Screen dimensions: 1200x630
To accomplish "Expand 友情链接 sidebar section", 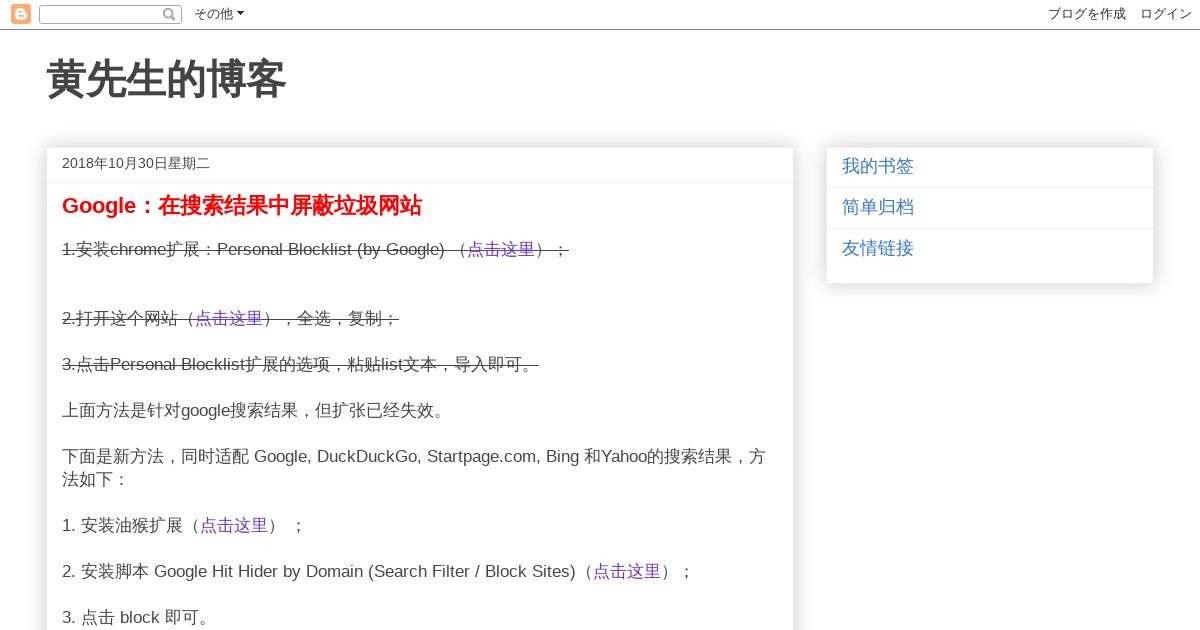I will coord(878,249).
